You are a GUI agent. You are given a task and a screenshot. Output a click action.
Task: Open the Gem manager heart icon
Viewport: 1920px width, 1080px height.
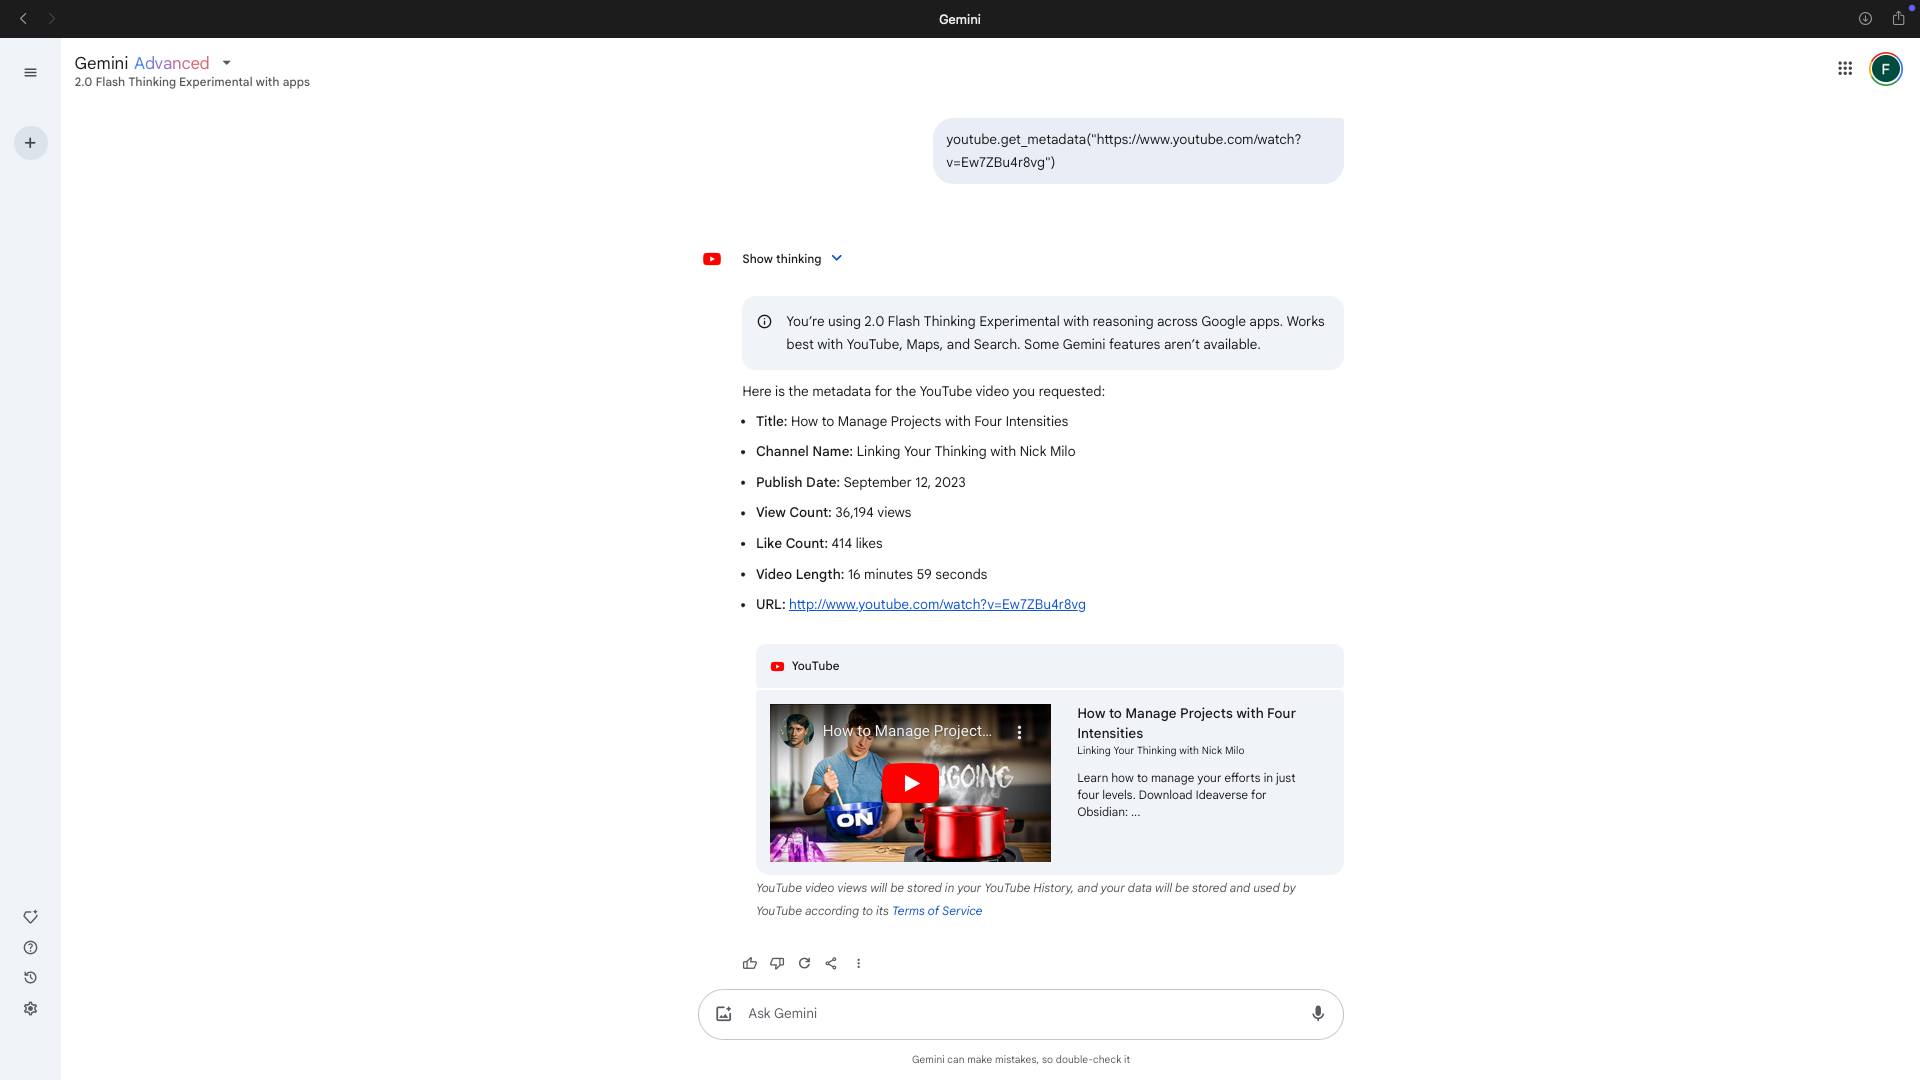[30, 917]
